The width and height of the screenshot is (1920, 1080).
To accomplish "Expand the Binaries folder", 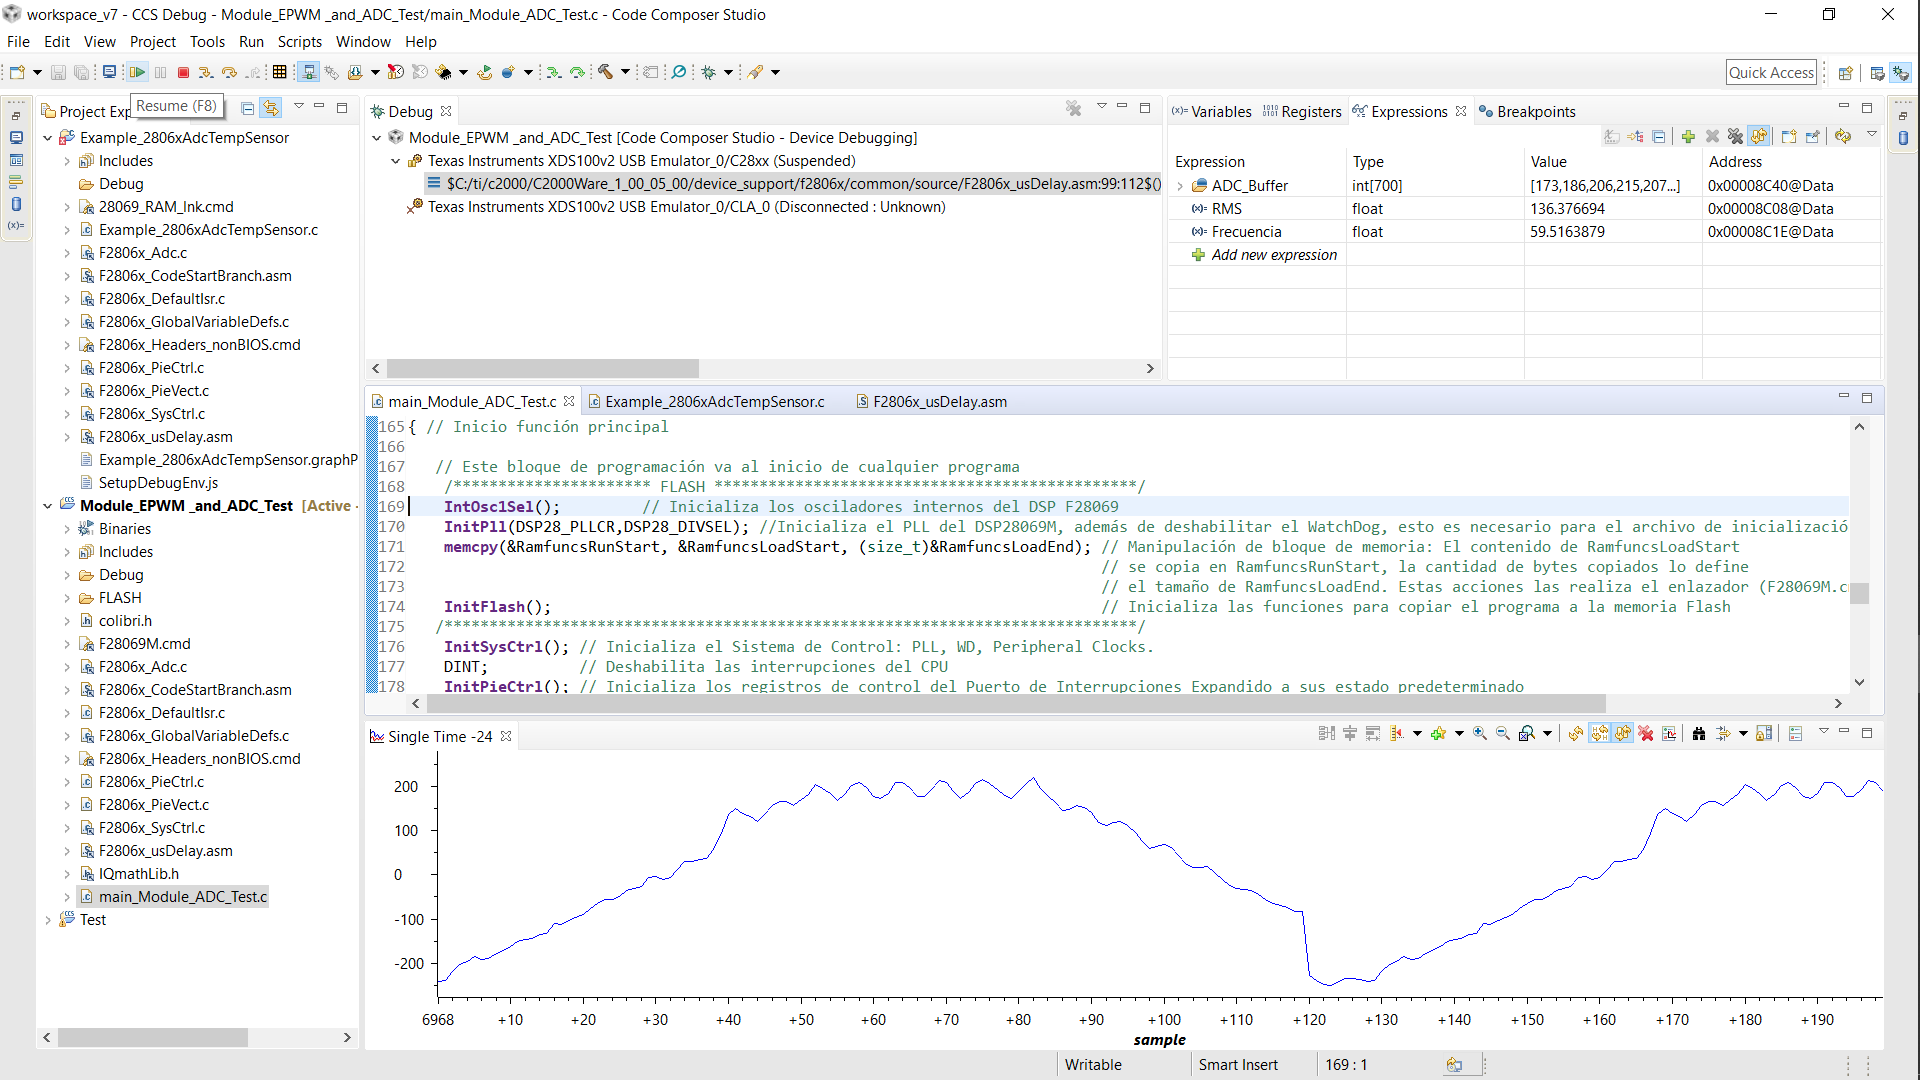I will [67, 529].
